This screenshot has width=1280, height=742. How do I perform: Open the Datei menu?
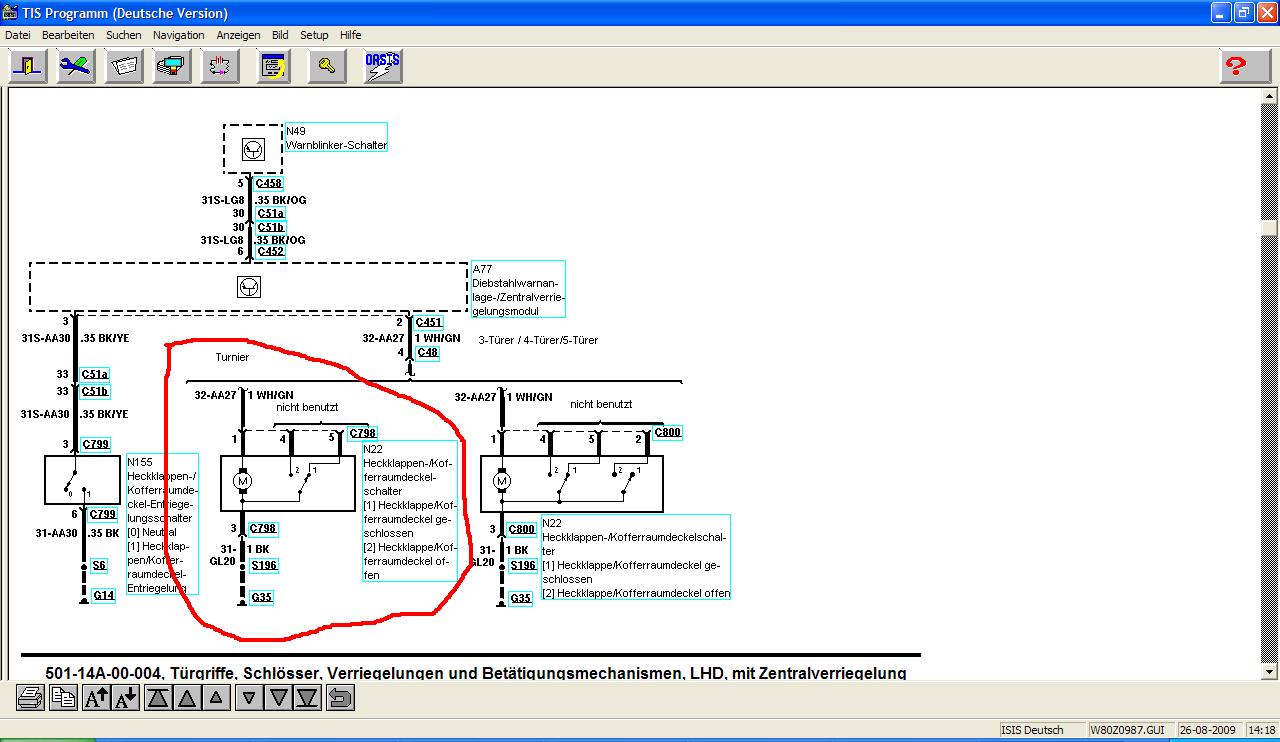(18, 35)
